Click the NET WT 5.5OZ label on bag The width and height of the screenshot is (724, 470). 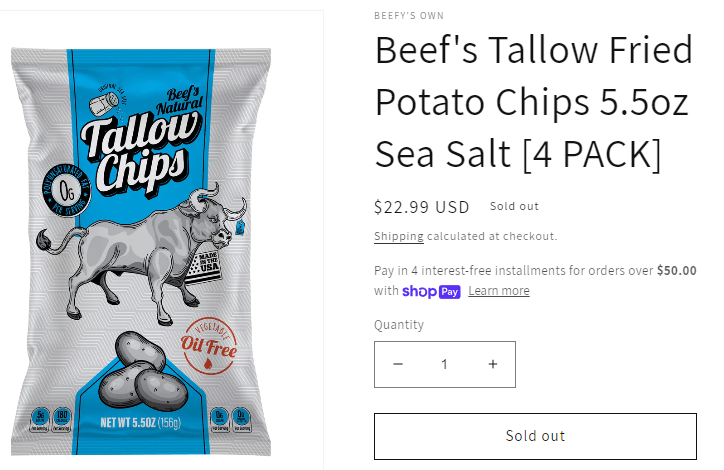141,422
